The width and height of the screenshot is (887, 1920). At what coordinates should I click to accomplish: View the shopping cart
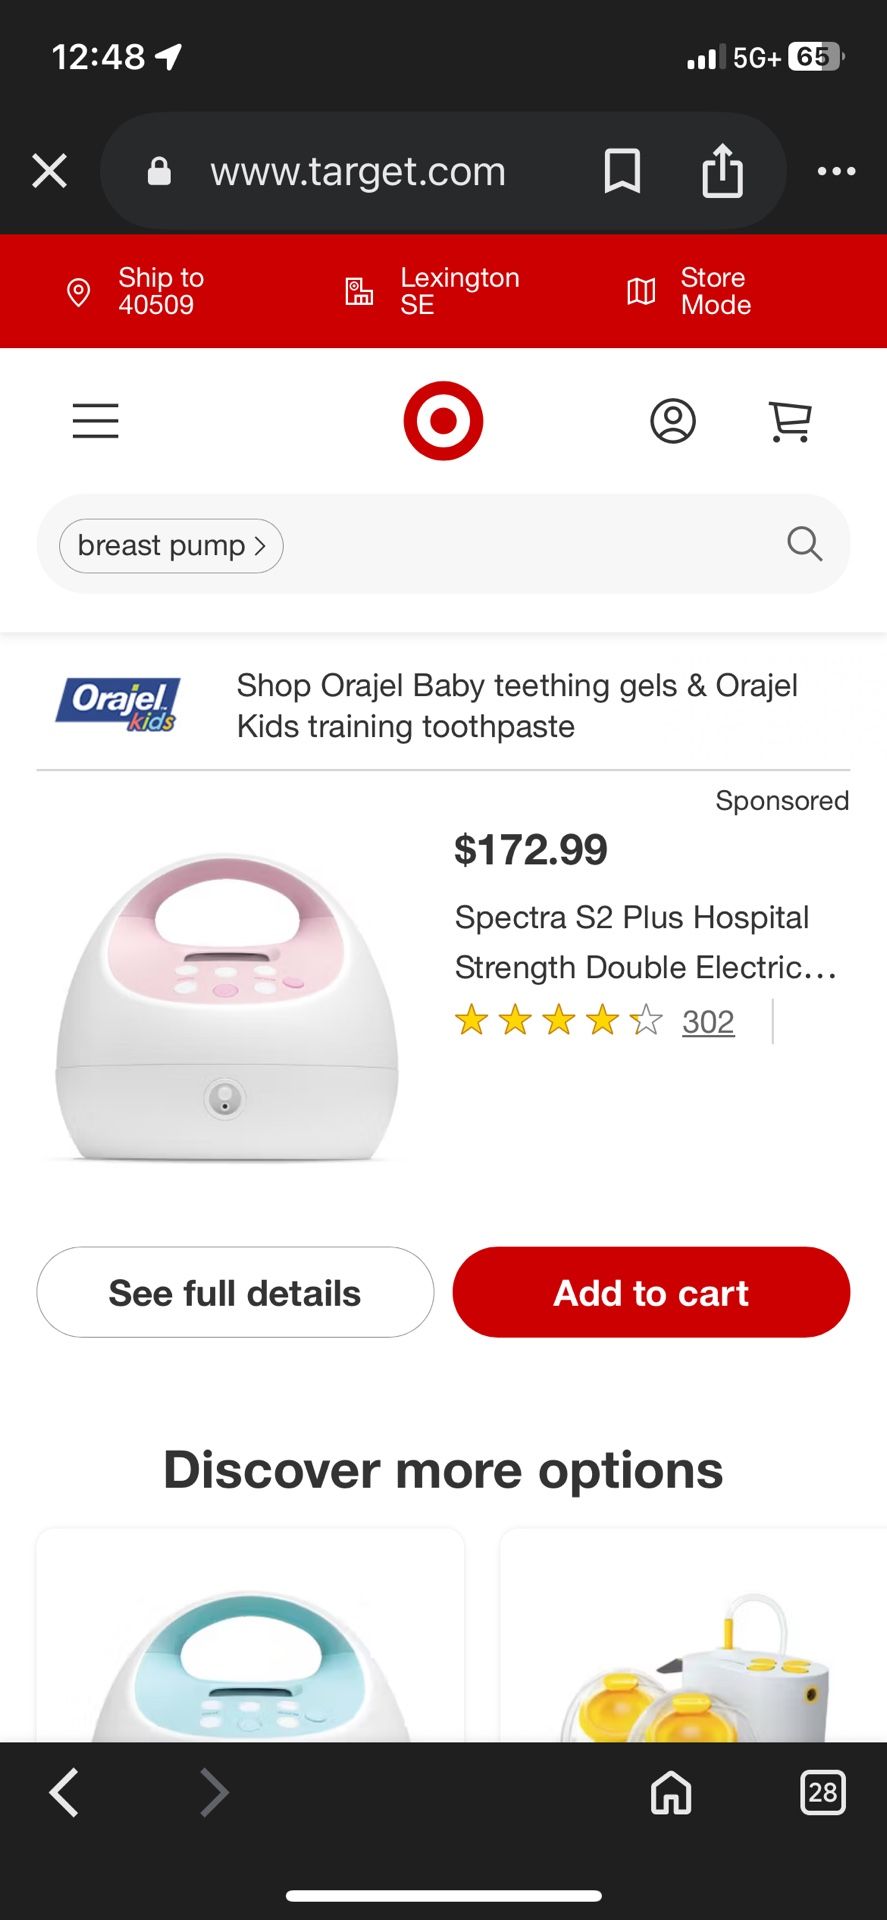[790, 421]
